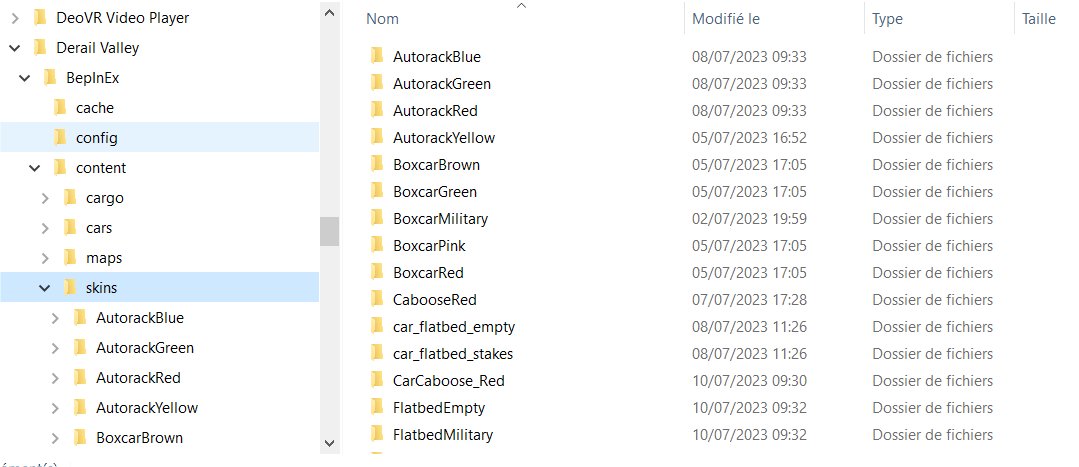Image resolution: width=1079 pixels, height=467 pixels.
Task: Click the tree pane scrollbar down arrow
Action: [x=330, y=444]
